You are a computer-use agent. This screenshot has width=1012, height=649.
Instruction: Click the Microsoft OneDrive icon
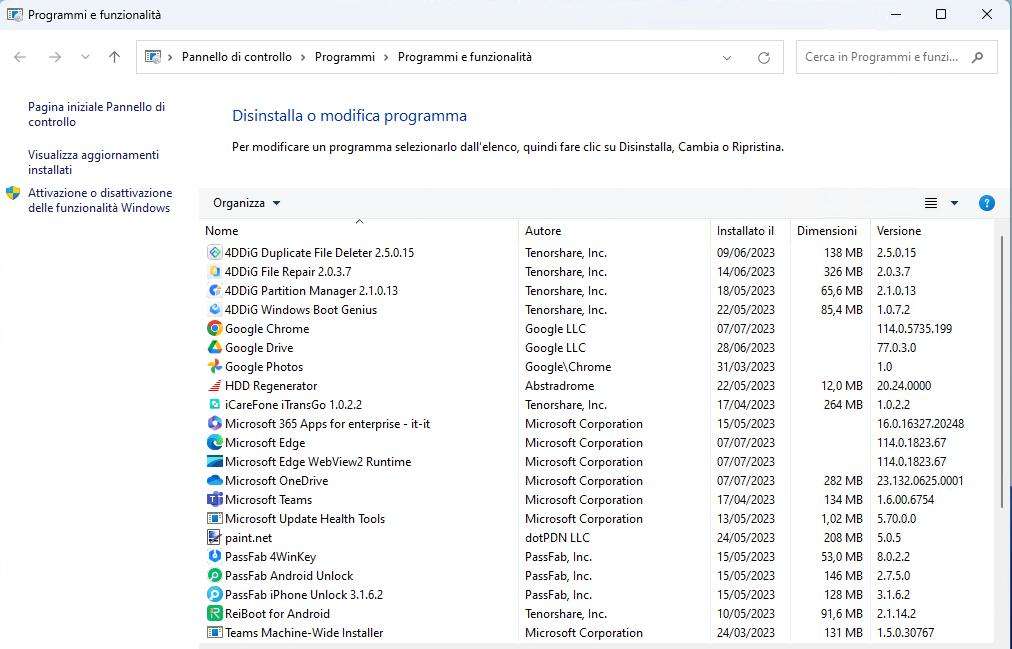[214, 480]
